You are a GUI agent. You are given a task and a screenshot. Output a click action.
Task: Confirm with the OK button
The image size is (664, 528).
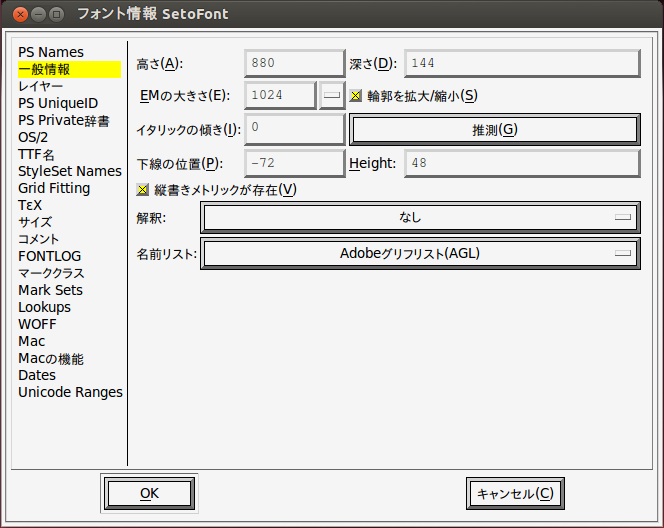click(149, 493)
